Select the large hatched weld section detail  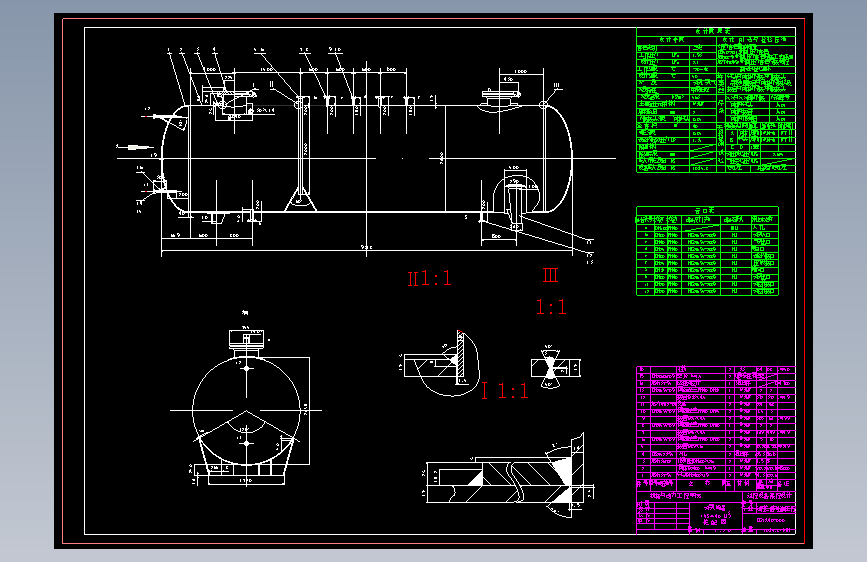[510, 477]
